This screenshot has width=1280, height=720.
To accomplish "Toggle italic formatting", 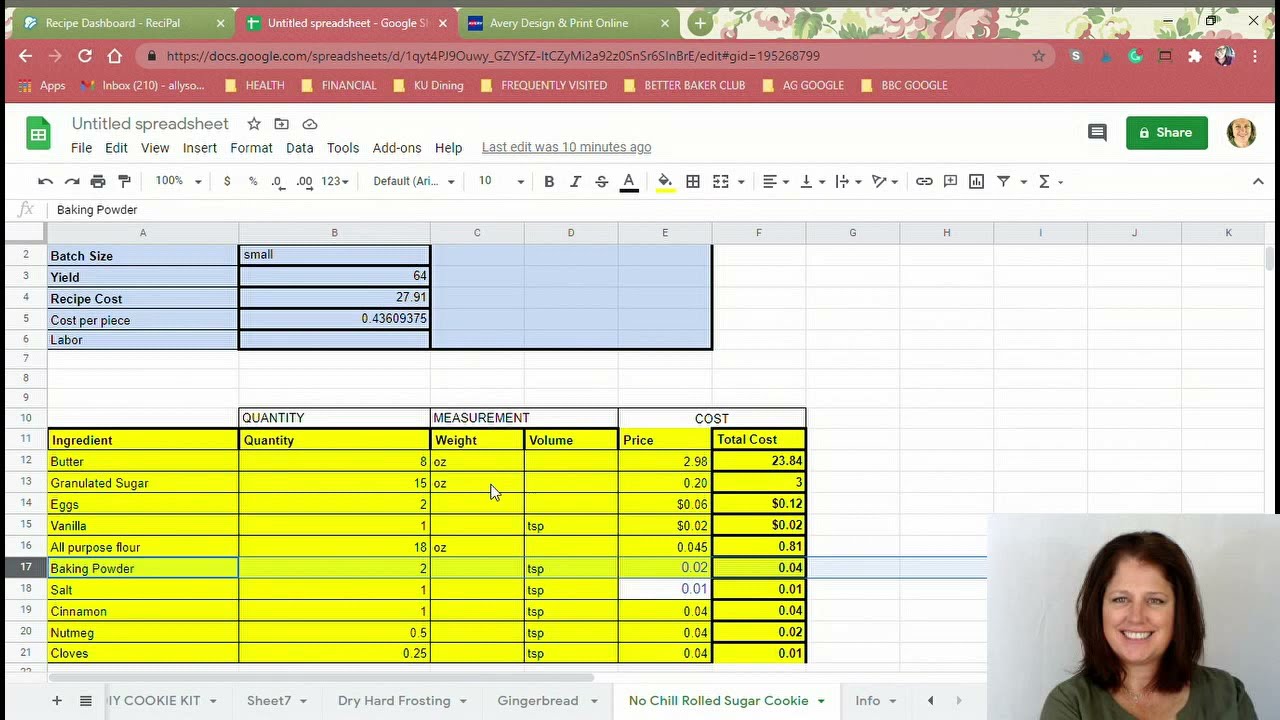I will tap(575, 181).
